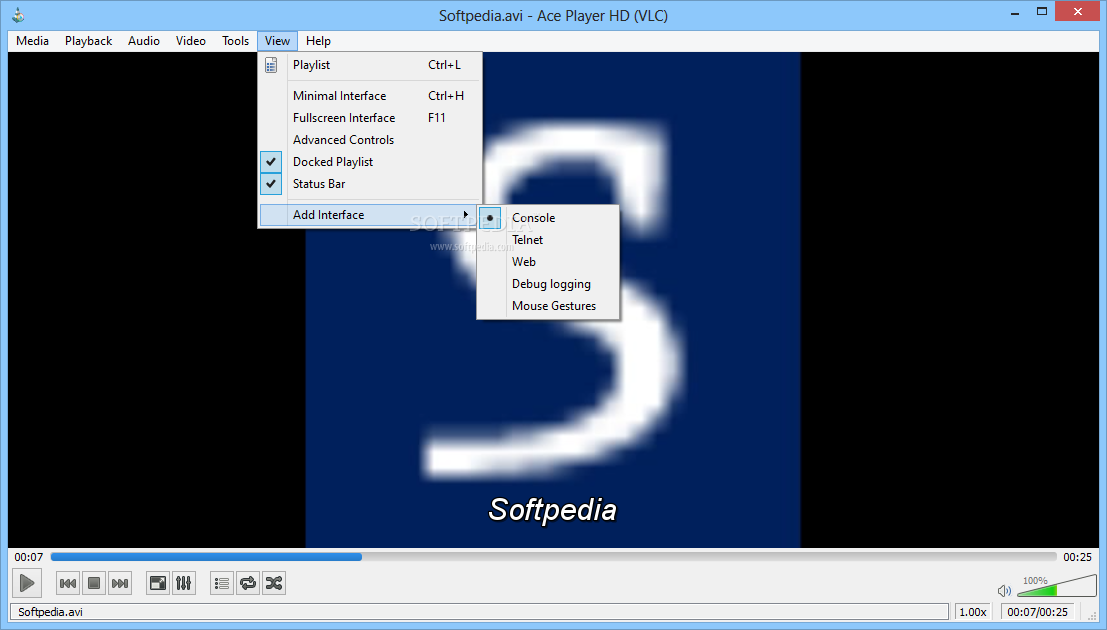Open the Playback menu
Screen dimensions: 1107x630
88,41
